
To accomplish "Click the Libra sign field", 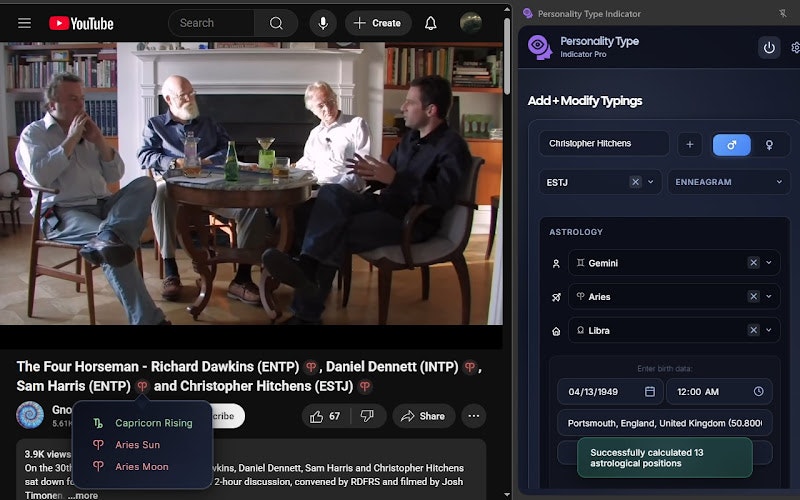I will tap(674, 330).
